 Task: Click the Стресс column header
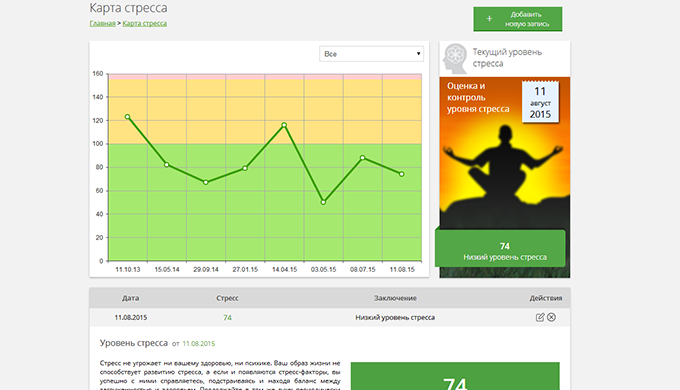click(x=227, y=298)
